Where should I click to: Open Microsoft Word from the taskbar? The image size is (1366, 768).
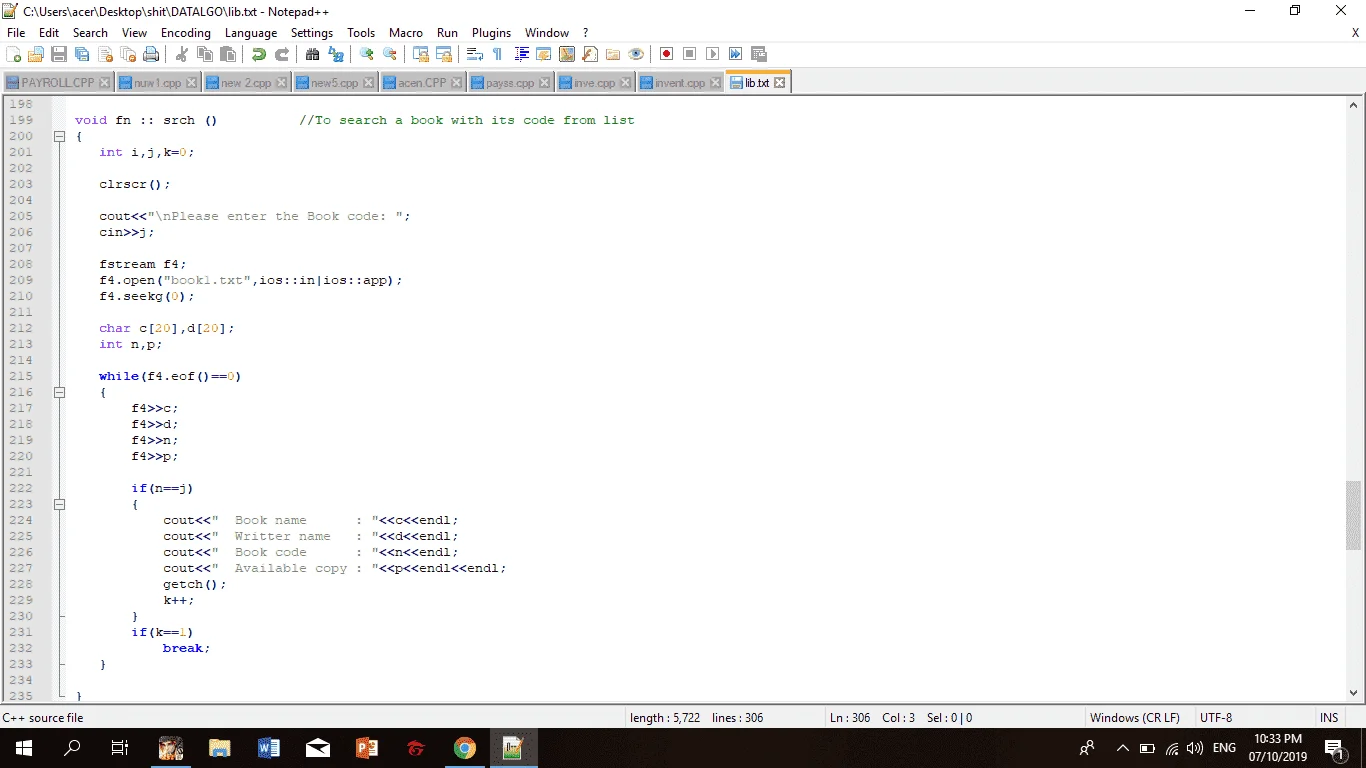click(268, 748)
